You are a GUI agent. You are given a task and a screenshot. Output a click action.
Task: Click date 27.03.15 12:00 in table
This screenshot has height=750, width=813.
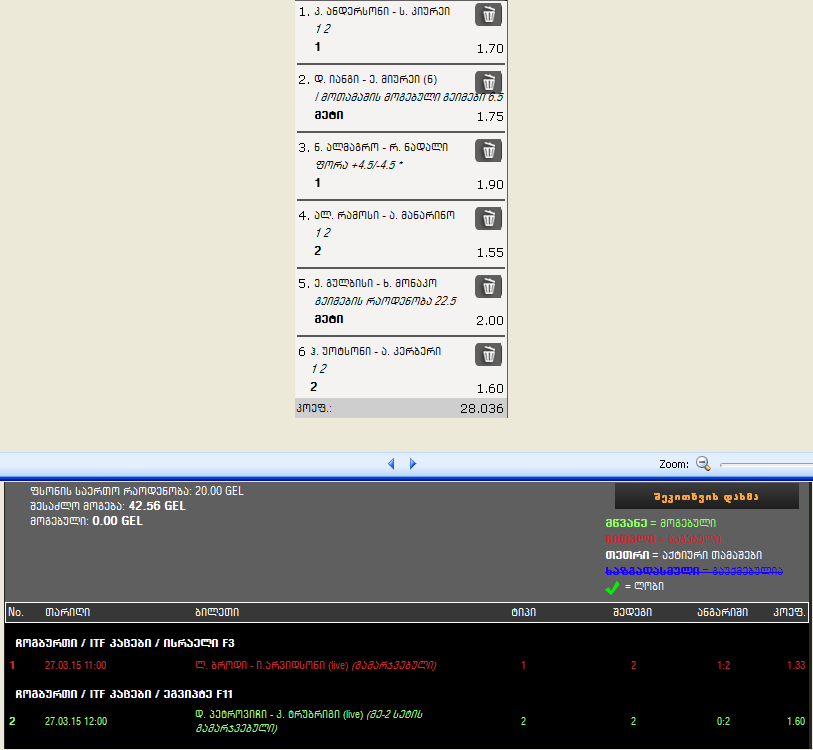pyautogui.click(x=76, y=721)
